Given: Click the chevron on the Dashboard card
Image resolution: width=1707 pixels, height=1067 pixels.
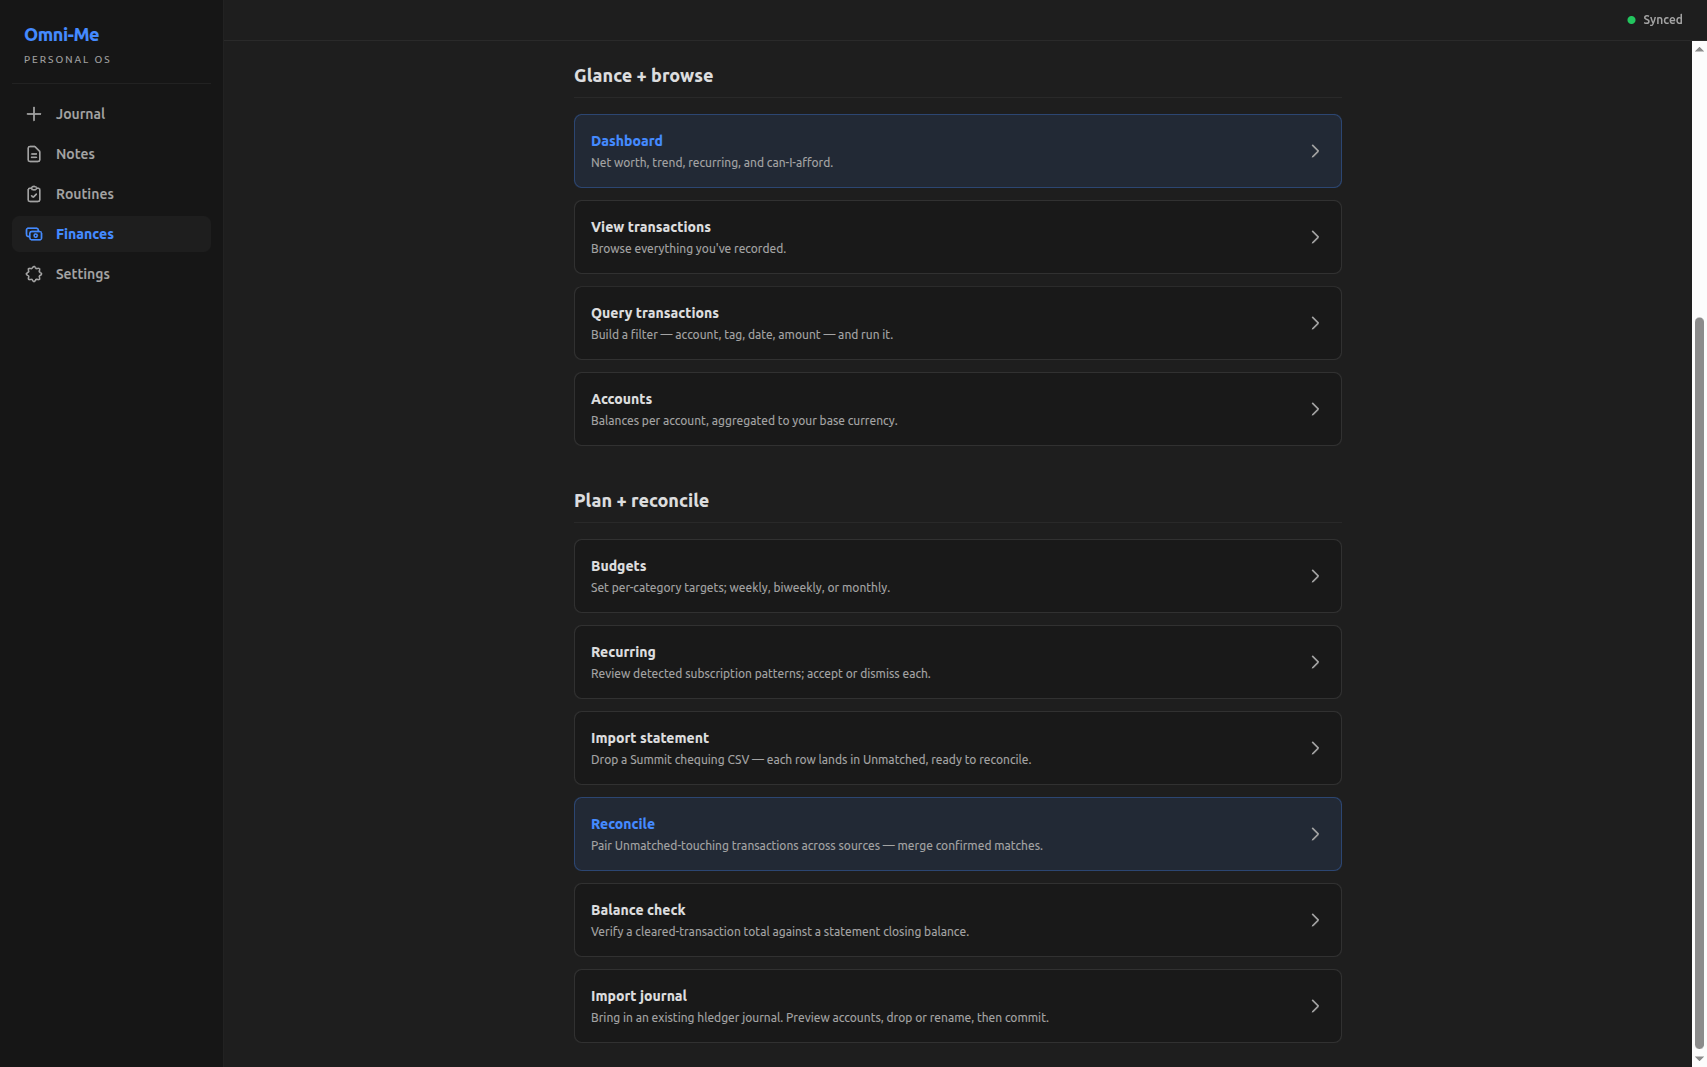Looking at the screenshot, I should pos(1315,151).
